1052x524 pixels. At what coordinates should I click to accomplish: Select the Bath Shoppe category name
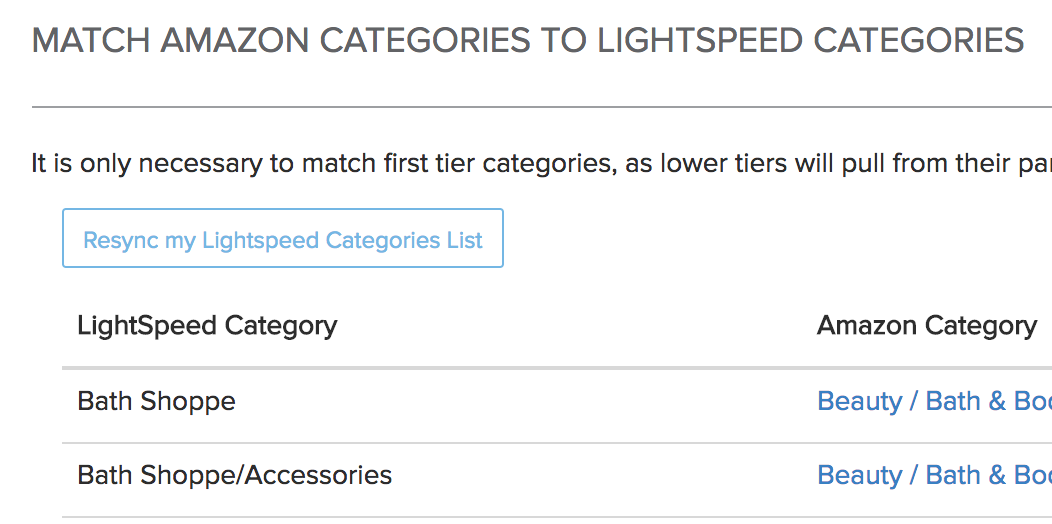point(157,401)
